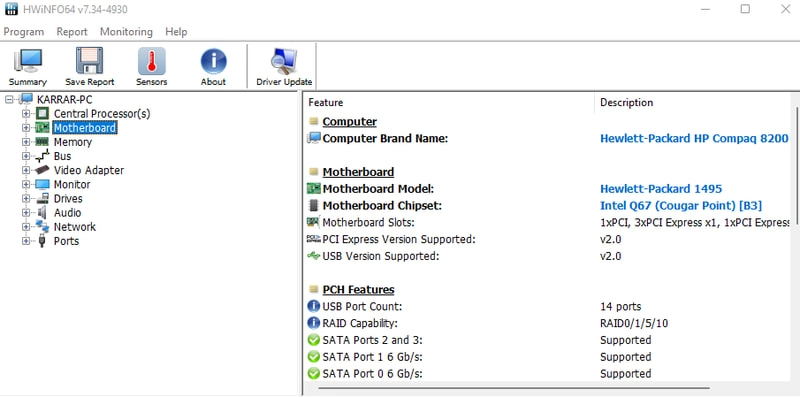Image resolution: width=800 pixels, height=397 pixels.
Task: Click the Drives tree icon
Action: click(42, 198)
